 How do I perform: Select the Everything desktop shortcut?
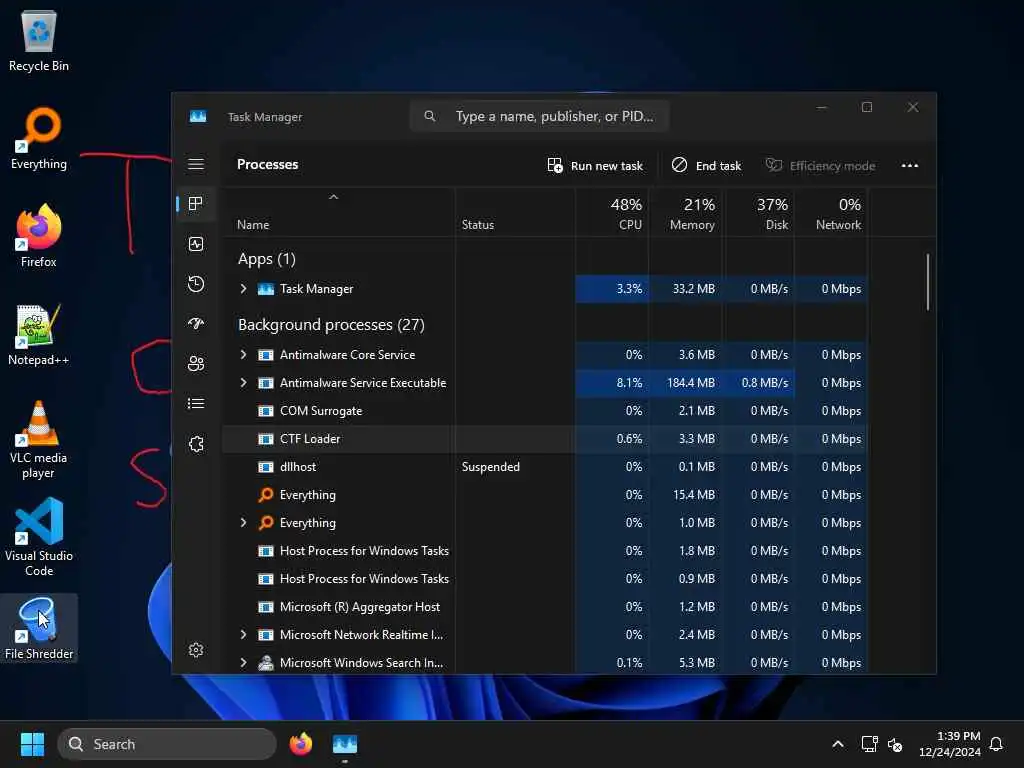click(39, 138)
